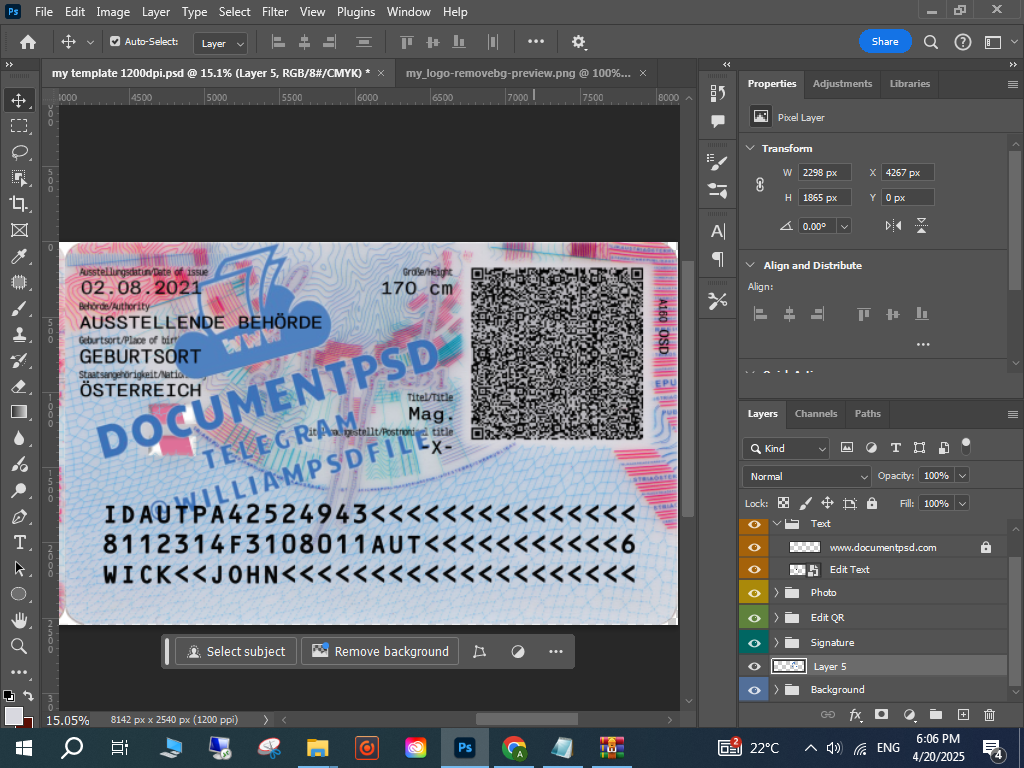
Task: Select the History Brush tool
Action: tap(19, 360)
